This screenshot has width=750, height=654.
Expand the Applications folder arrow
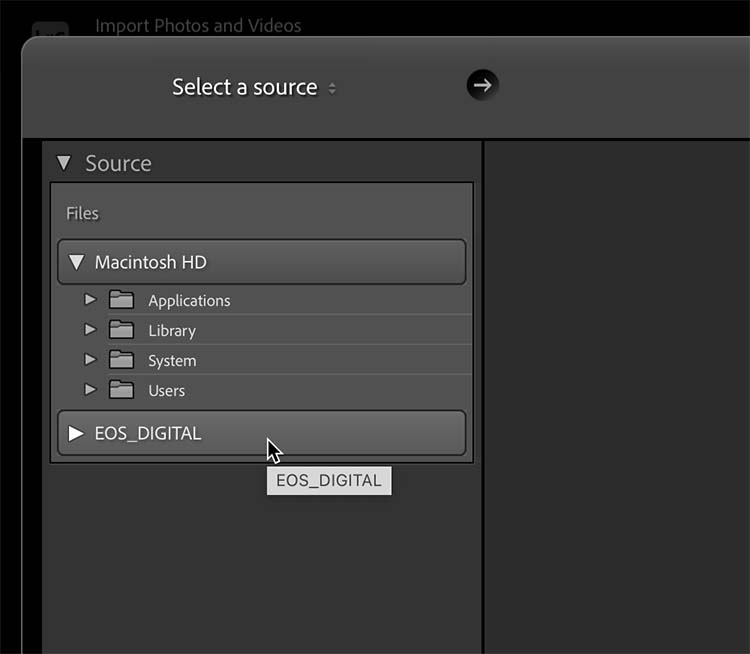tap(90, 299)
